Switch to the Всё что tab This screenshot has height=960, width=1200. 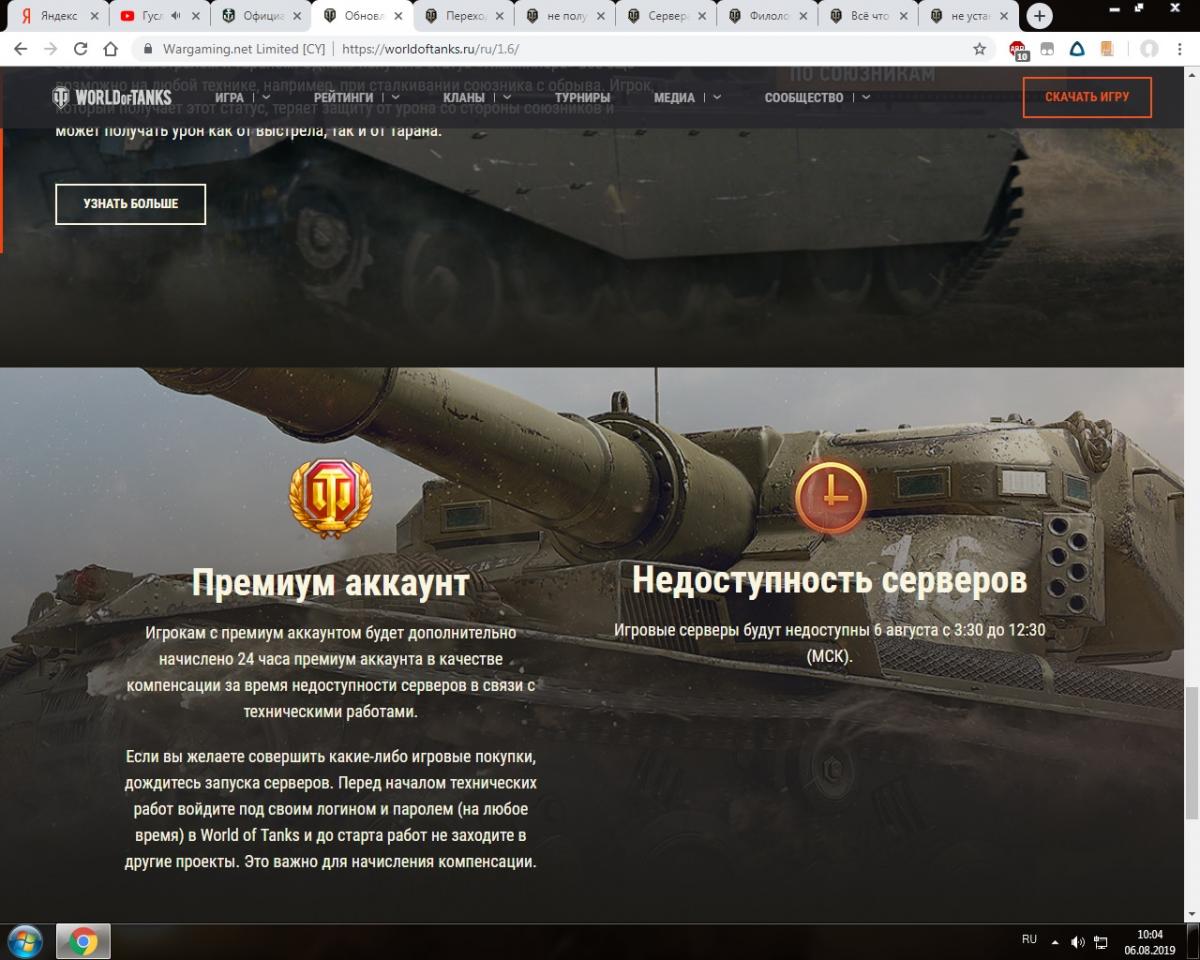870,16
